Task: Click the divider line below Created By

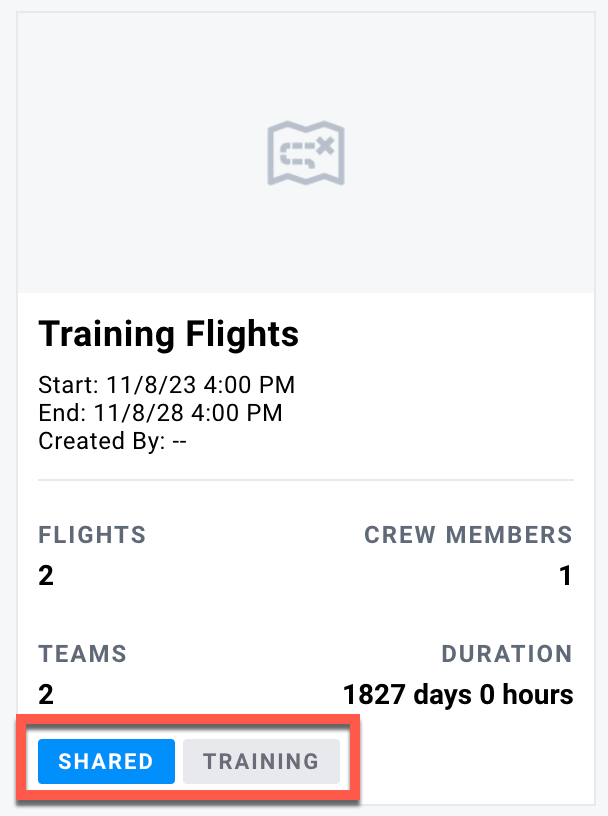Action: click(306, 480)
